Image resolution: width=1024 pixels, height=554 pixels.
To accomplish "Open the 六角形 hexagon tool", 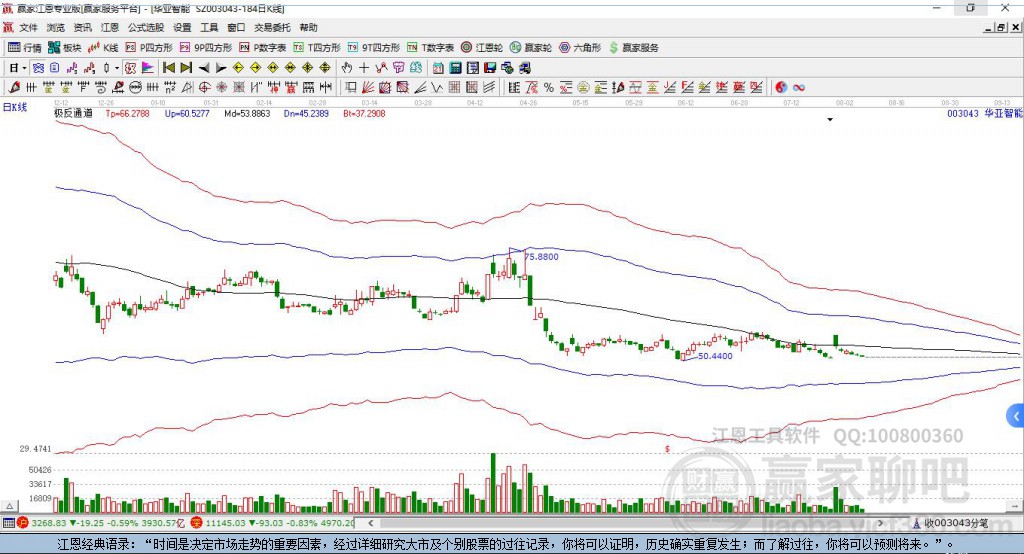I will [x=580, y=48].
